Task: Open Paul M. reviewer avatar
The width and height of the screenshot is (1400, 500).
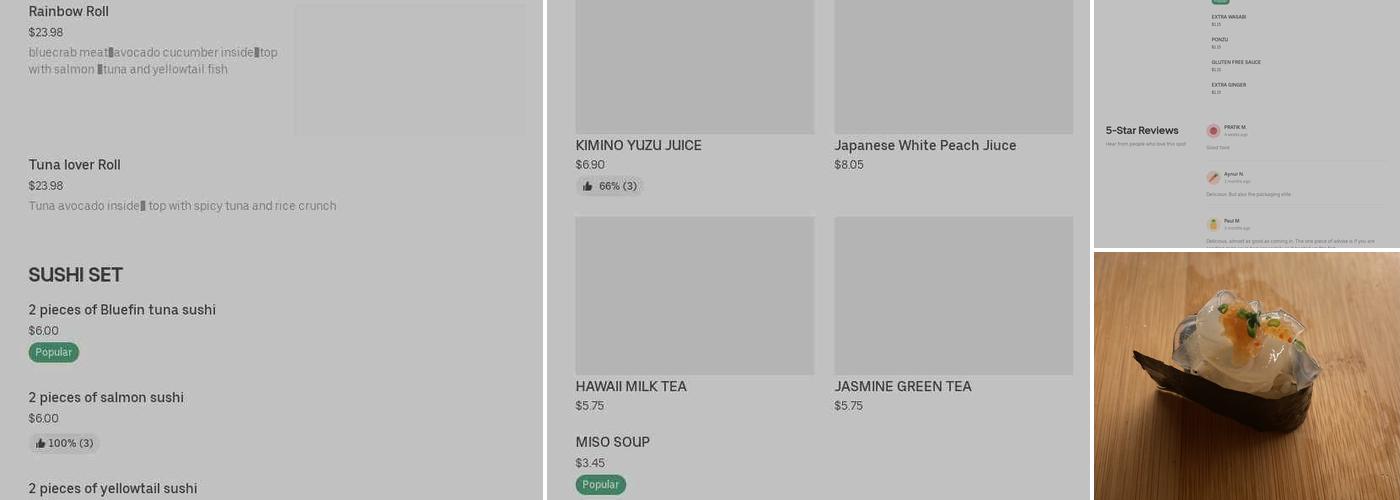Action: point(1213,224)
